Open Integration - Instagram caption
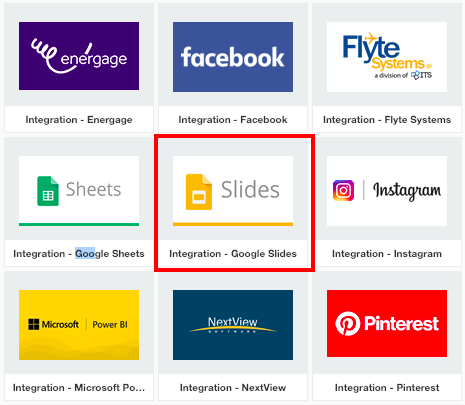This screenshot has height=405, width=465. tap(387, 254)
